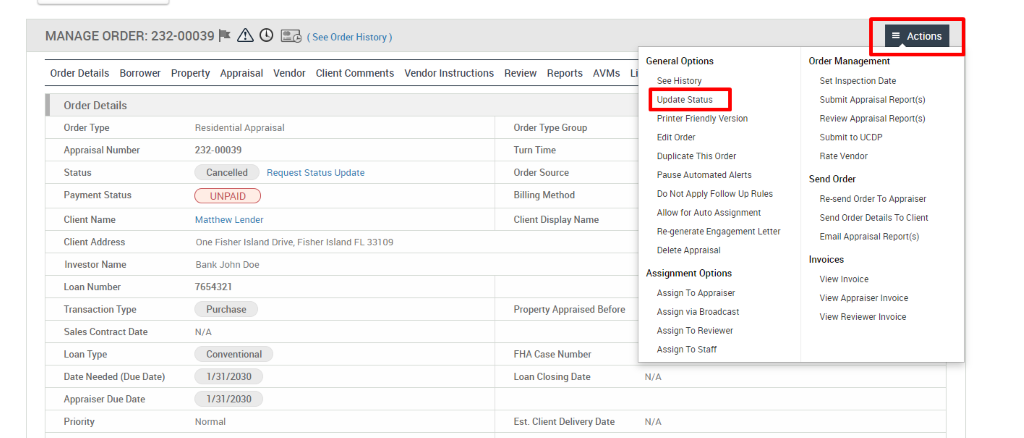Select Allow for Auto Assignment
1024x438 pixels.
point(709,213)
